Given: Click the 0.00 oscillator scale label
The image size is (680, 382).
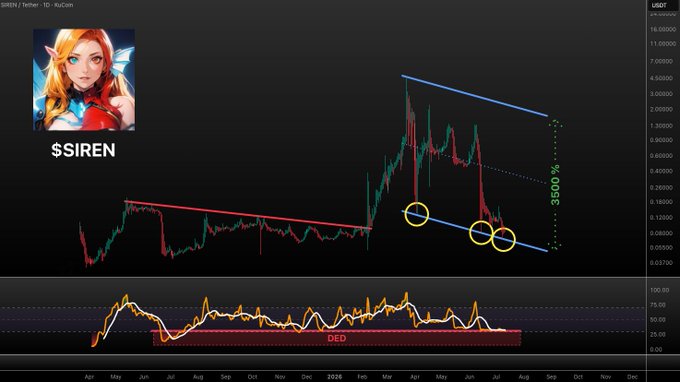Looking at the screenshot, I should 657,349.
